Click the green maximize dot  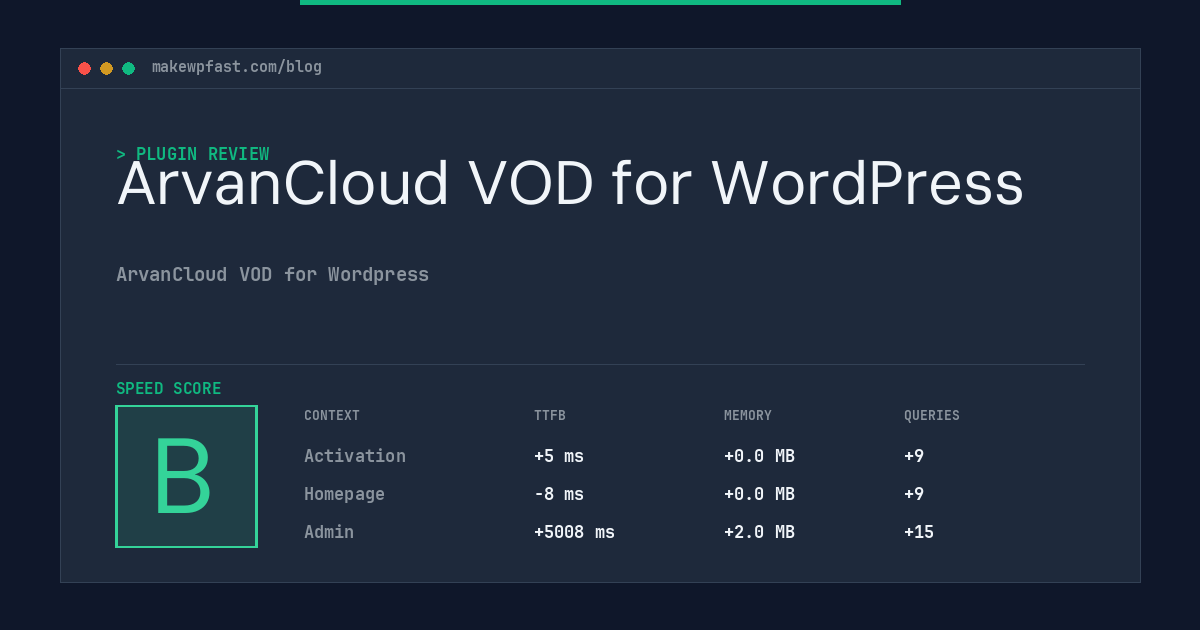coord(129,68)
